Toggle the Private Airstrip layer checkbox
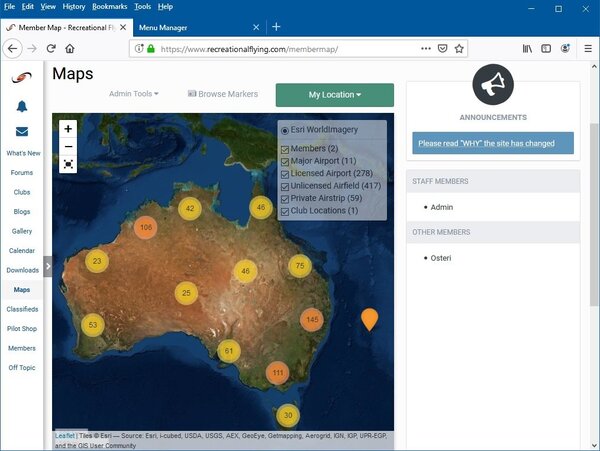 285,198
